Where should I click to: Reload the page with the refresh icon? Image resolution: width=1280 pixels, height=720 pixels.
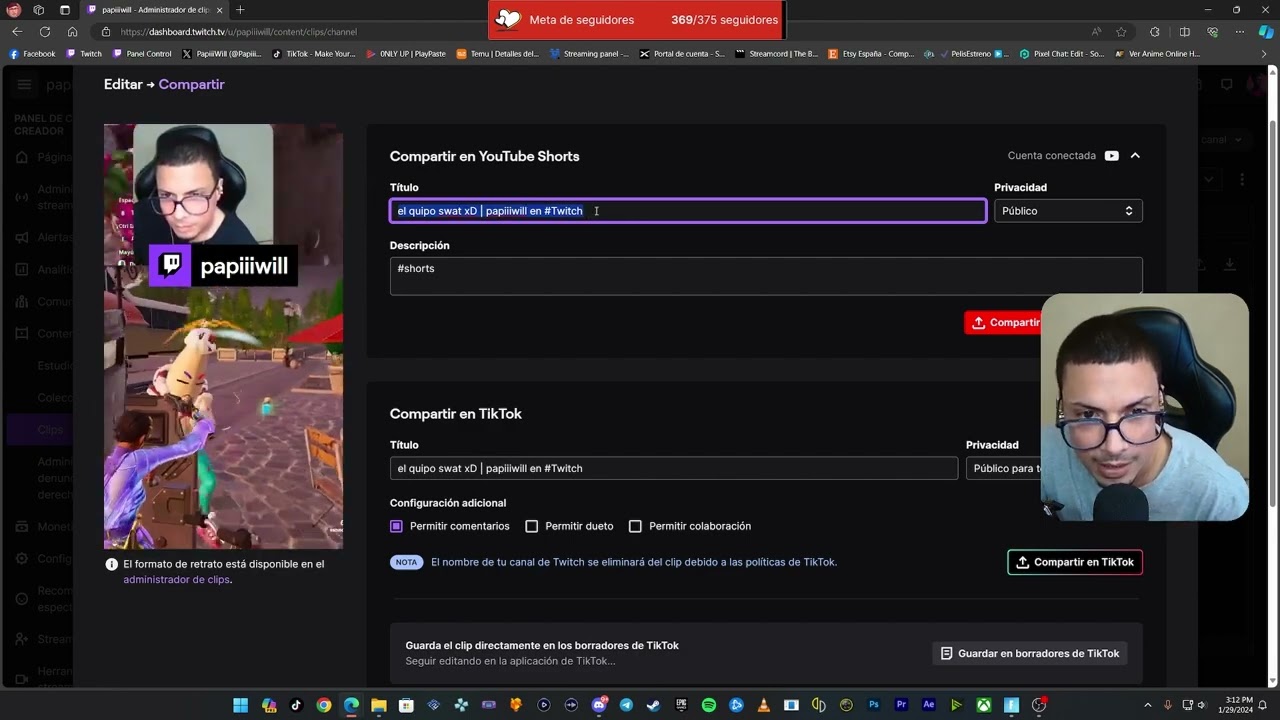[44, 31]
